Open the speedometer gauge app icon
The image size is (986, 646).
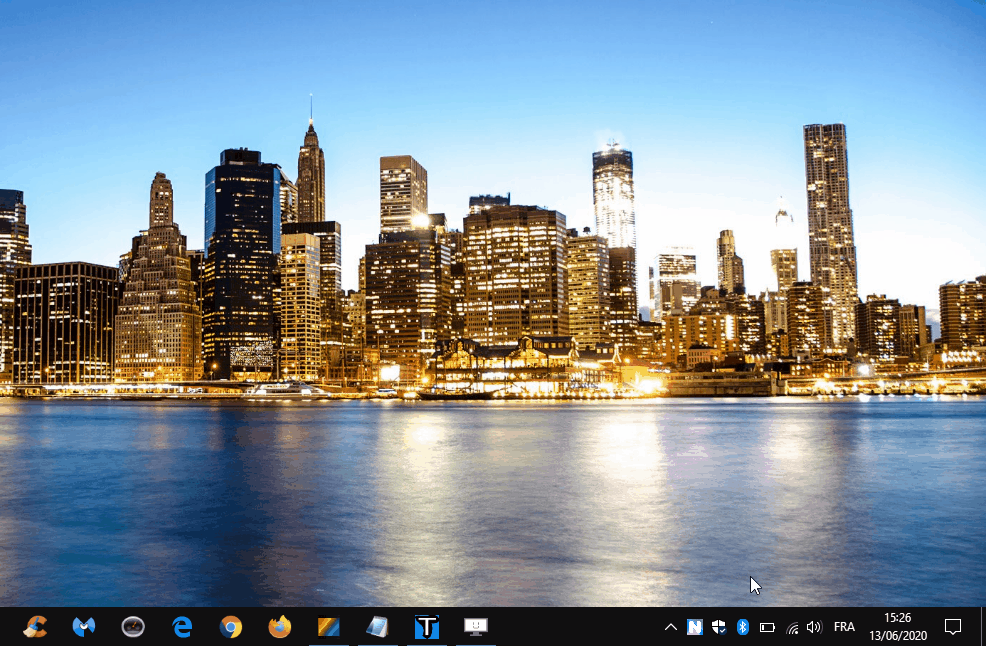click(133, 627)
